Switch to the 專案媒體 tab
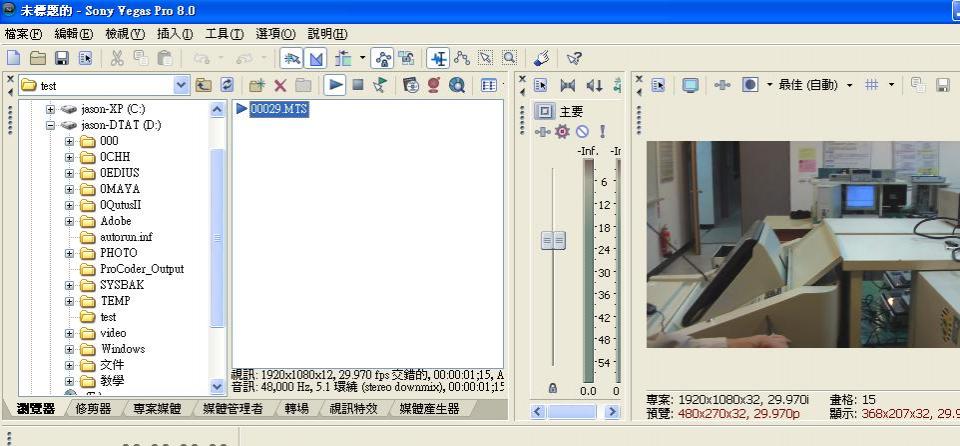The height and width of the screenshot is (446, 960). pos(157,409)
